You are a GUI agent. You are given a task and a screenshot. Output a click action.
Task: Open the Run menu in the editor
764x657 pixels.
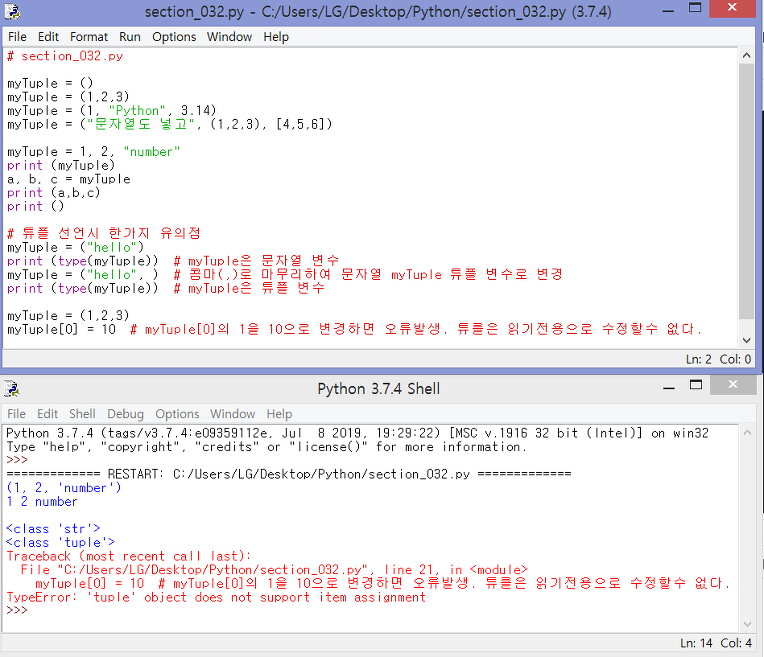pyautogui.click(x=130, y=37)
